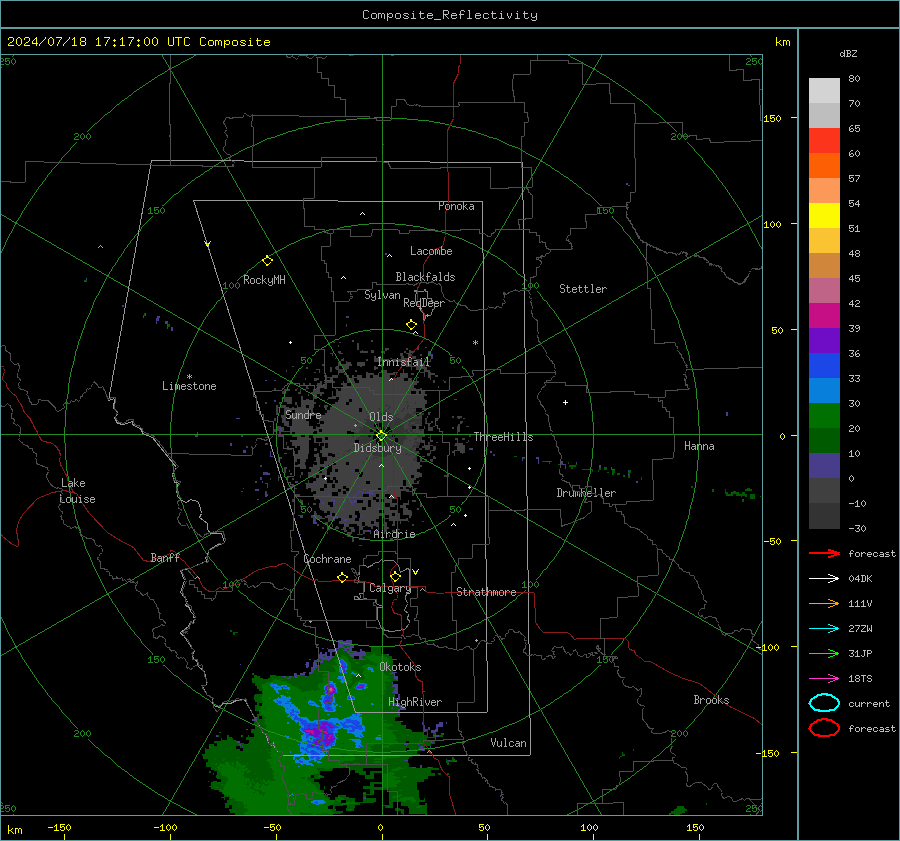The image size is (900, 841).
Task: Click the Innisfail label
Action: [404, 362]
